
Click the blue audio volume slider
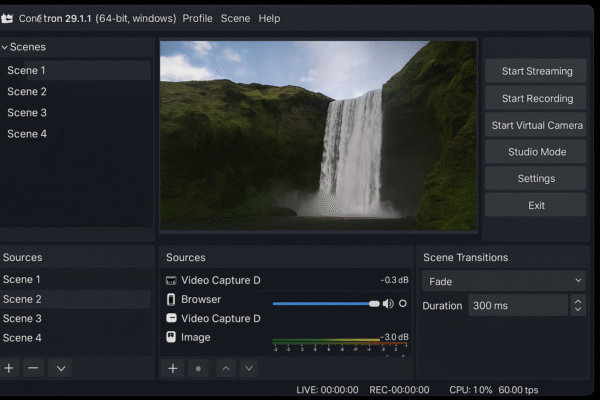click(322, 303)
